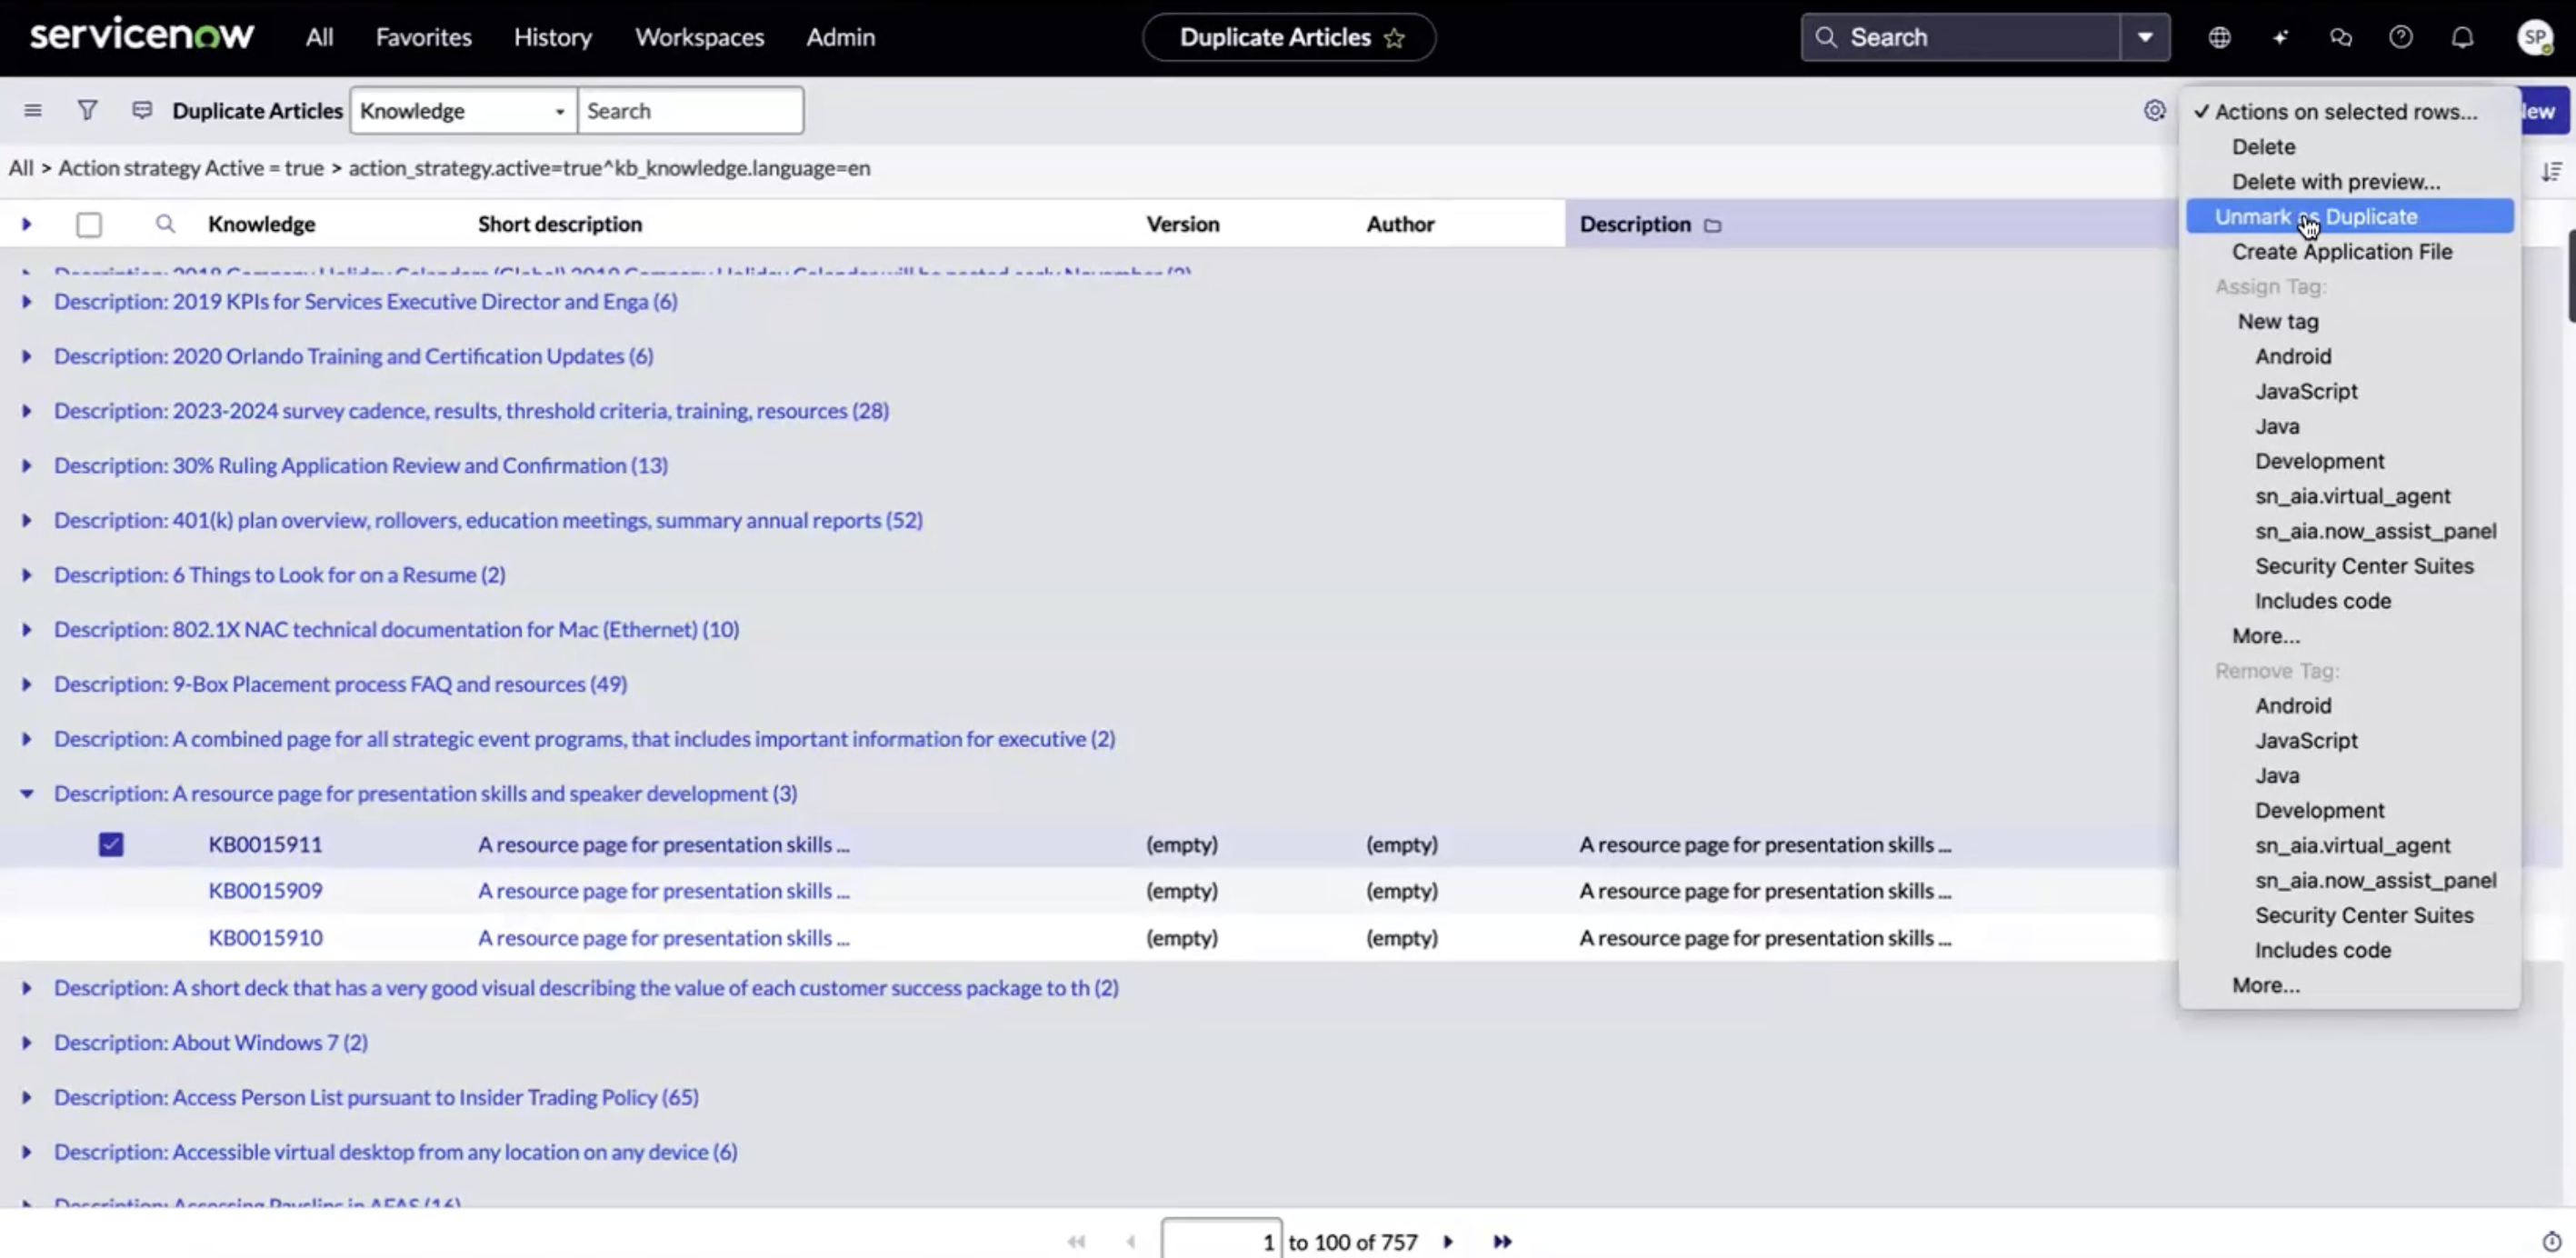
Task: Open the Knowledge search field dropdown
Action: point(463,110)
